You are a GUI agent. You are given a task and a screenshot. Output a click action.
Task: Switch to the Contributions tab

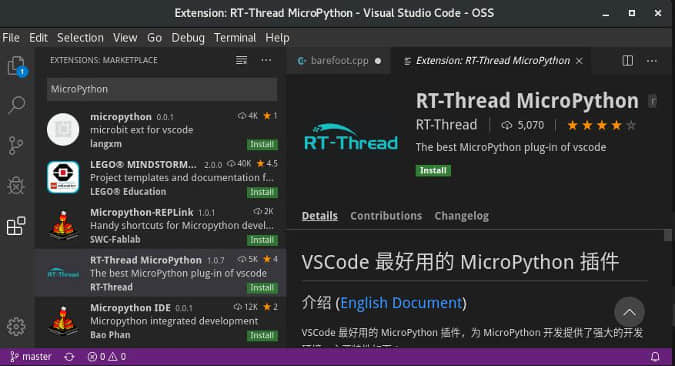(x=386, y=216)
